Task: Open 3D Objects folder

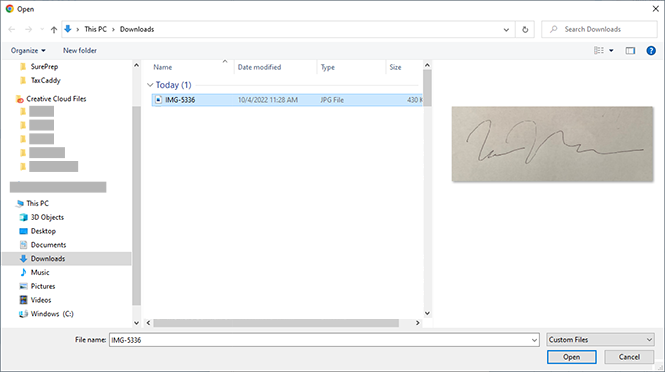Action: 47,217
